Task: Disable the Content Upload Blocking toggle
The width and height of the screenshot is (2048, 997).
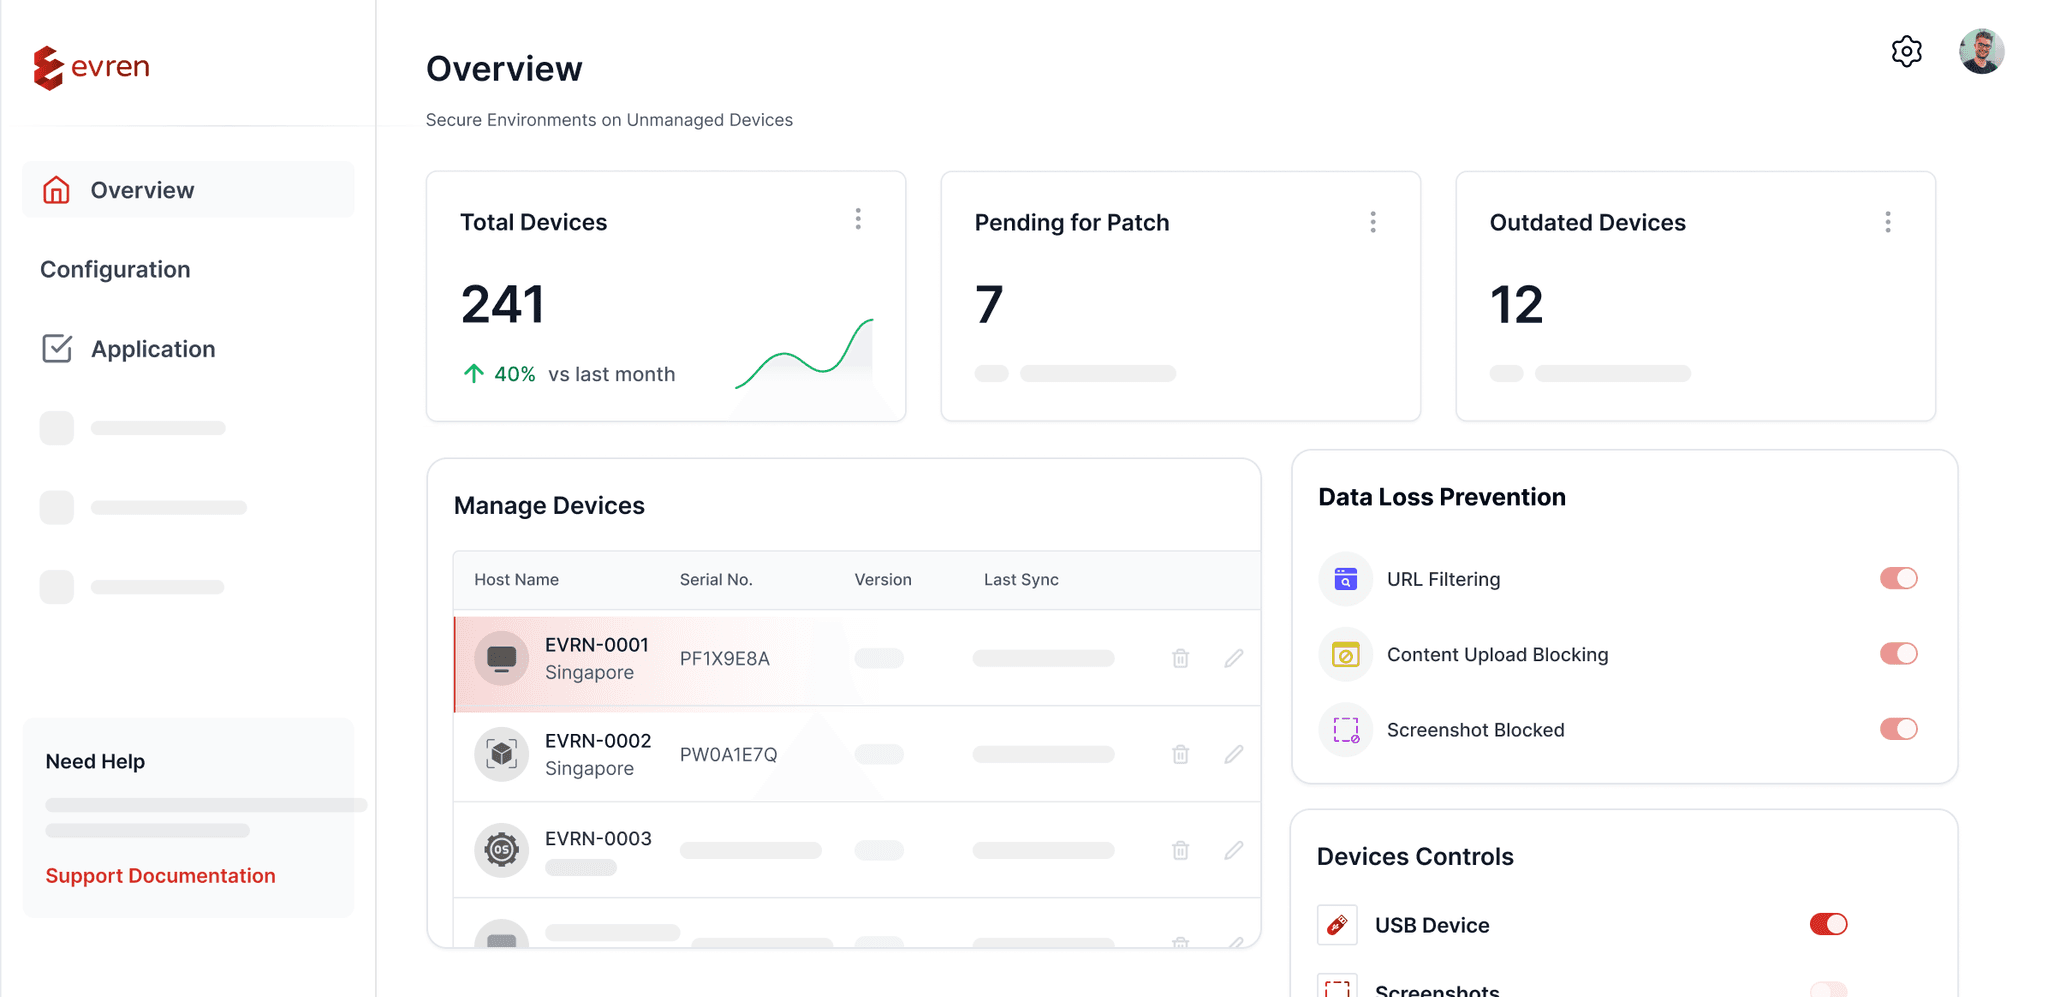Action: (1899, 653)
